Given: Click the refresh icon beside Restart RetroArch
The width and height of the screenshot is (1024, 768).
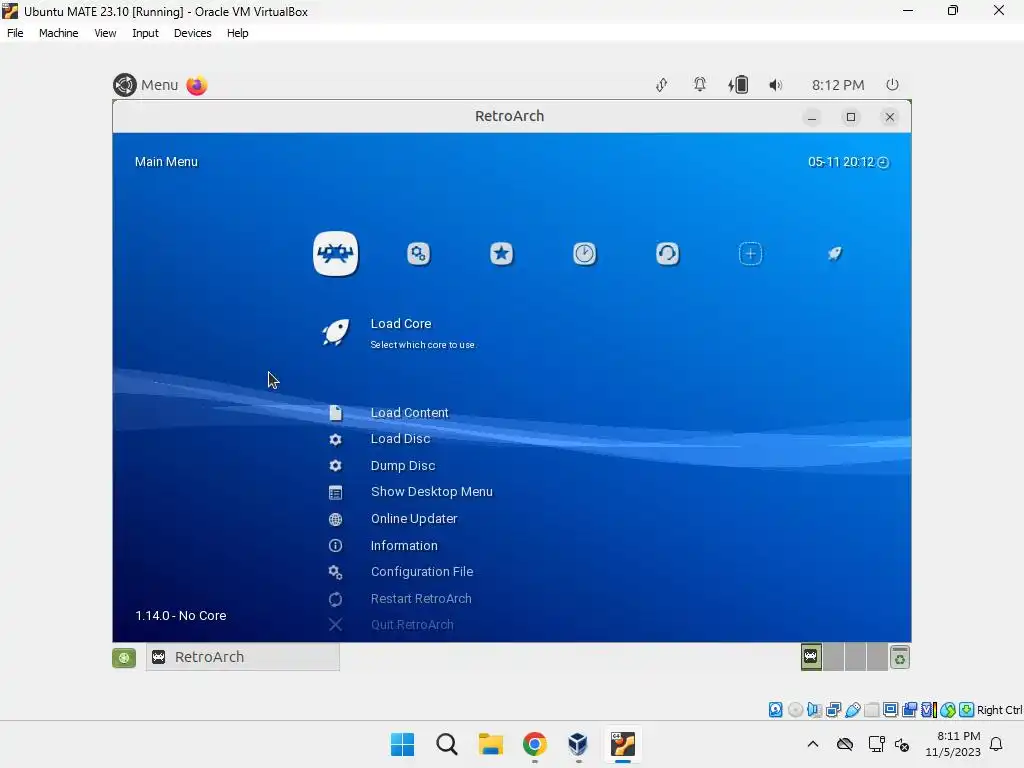Looking at the screenshot, I should 336,599.
